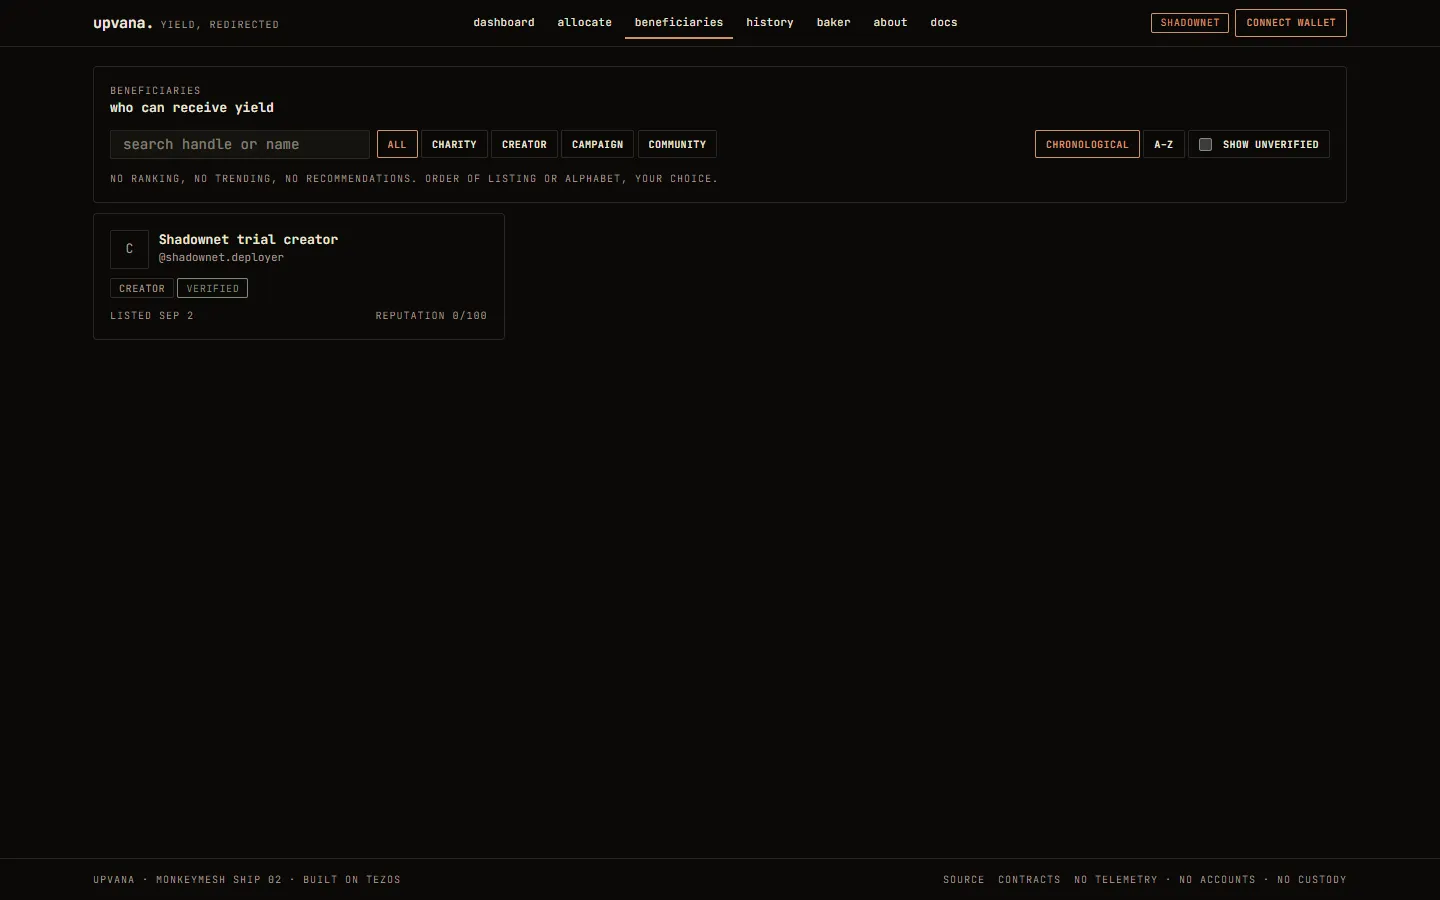Open the Source link in footer
This screenshot has height=900, width=1440.
[x=964, y=880]
